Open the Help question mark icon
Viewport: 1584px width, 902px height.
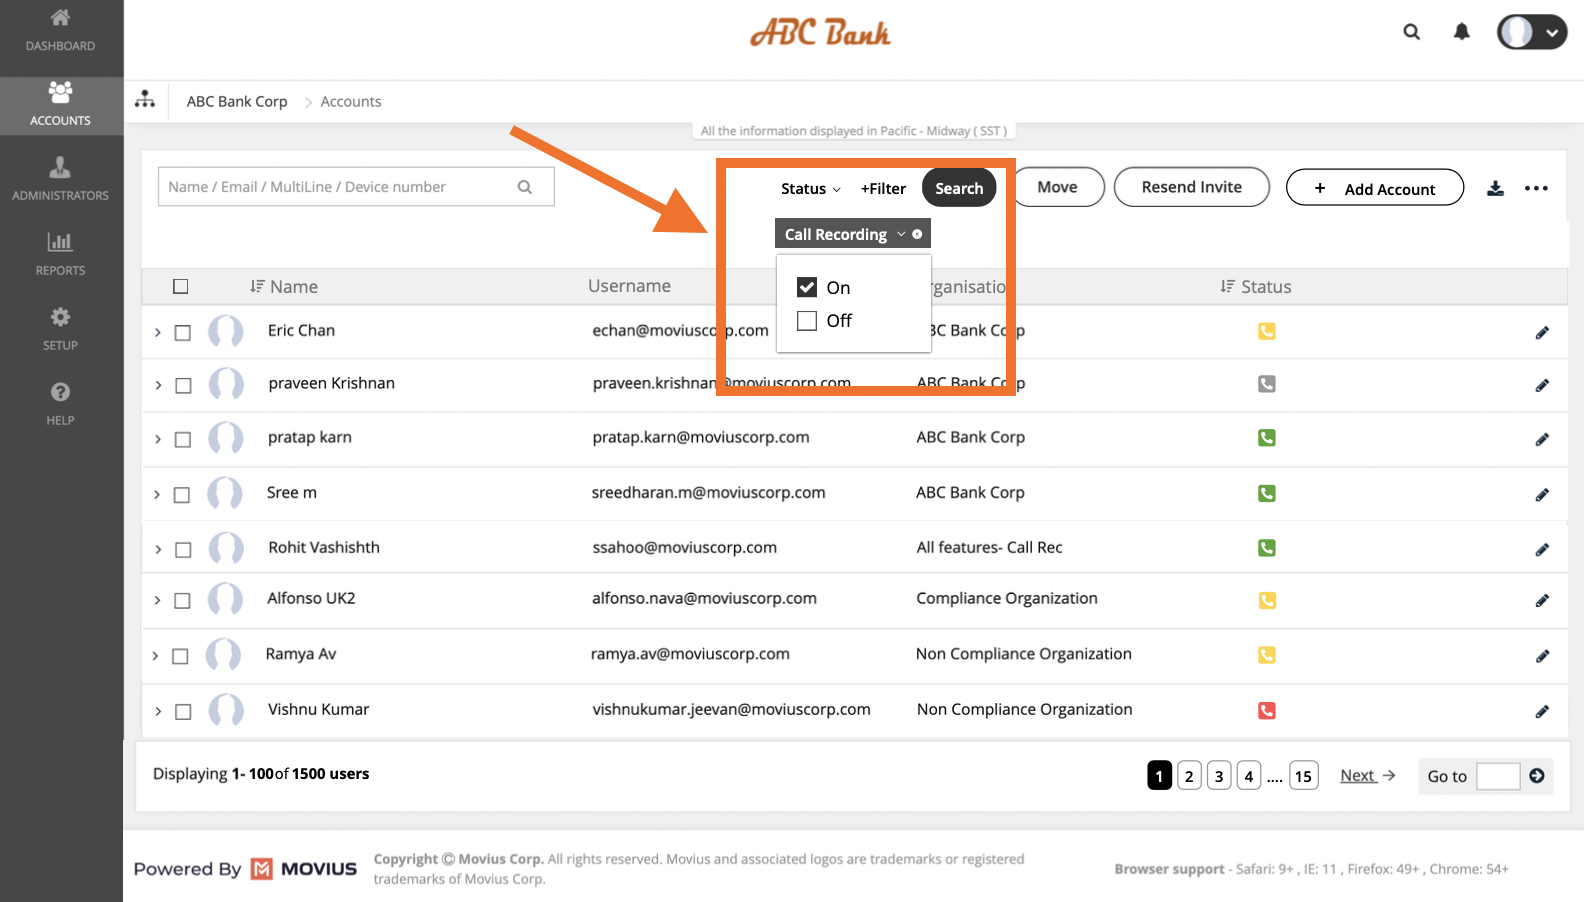(60, 392)
